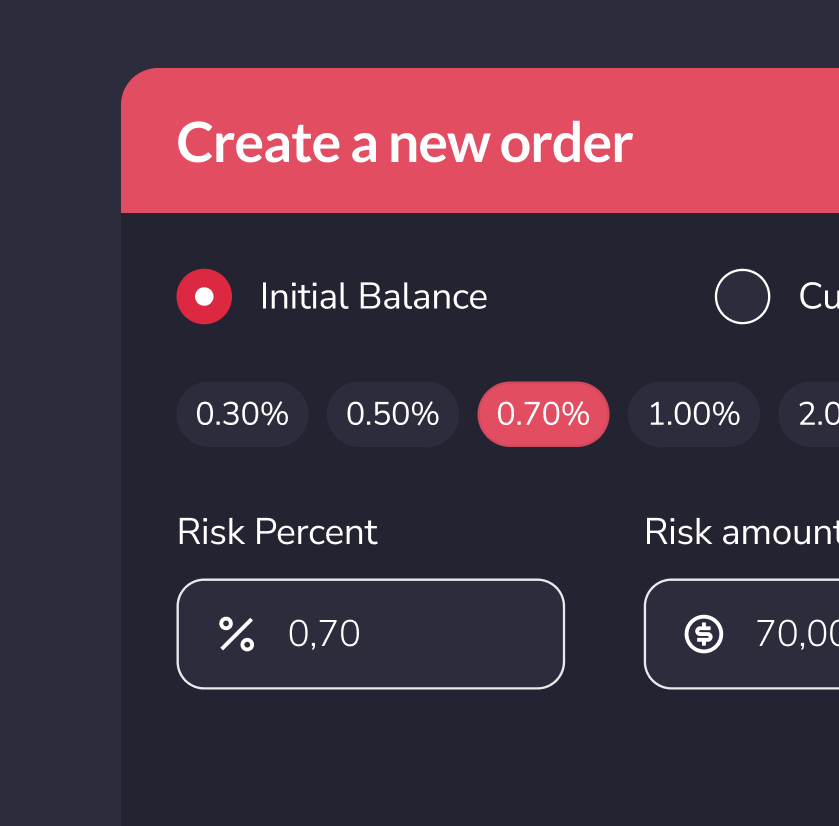Choose the 0.30% risk preset
Image resolution: width=839 pixels, height=826 pixels.
point(242,414)
